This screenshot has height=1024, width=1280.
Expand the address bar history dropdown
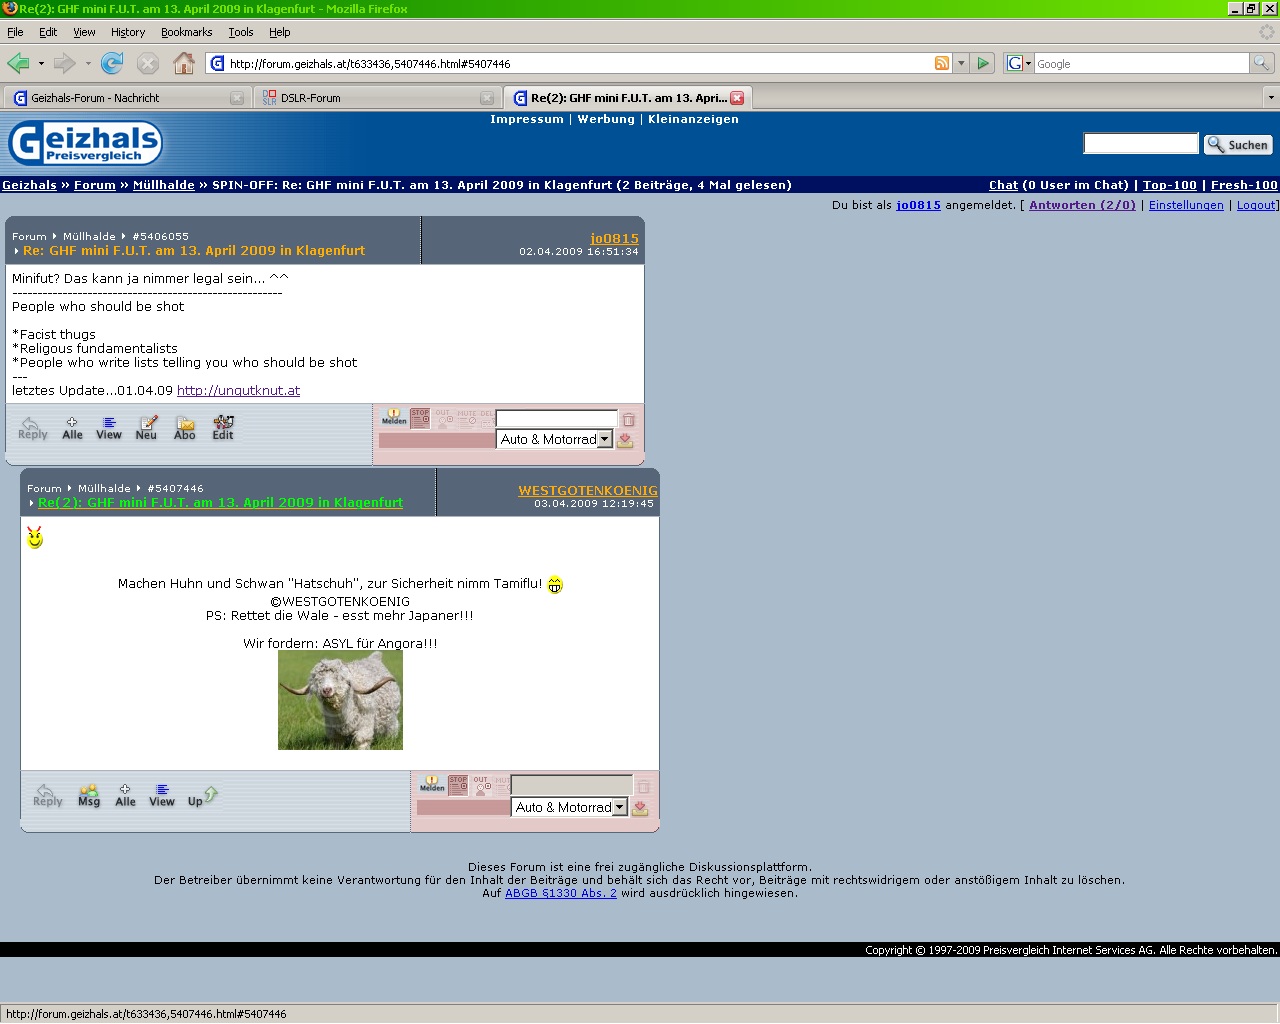point(961,64)
